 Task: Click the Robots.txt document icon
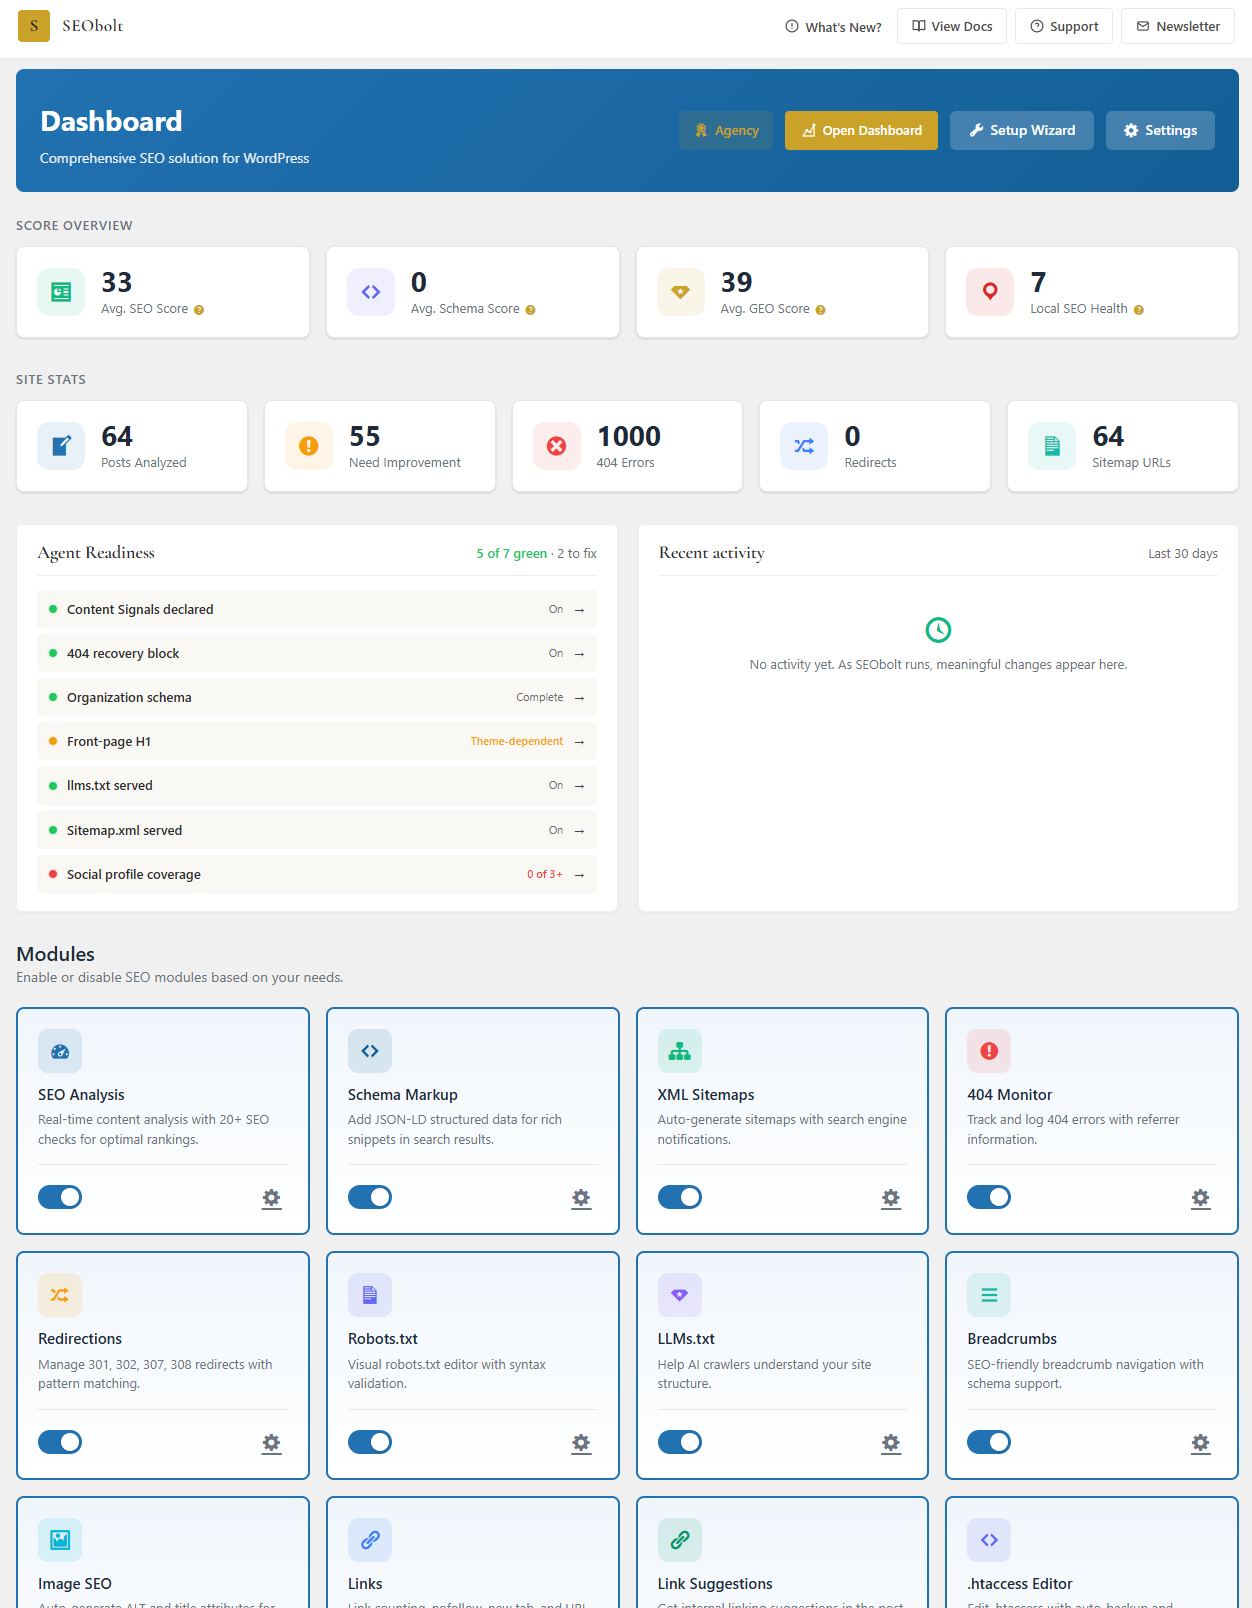pos(370,1295)
